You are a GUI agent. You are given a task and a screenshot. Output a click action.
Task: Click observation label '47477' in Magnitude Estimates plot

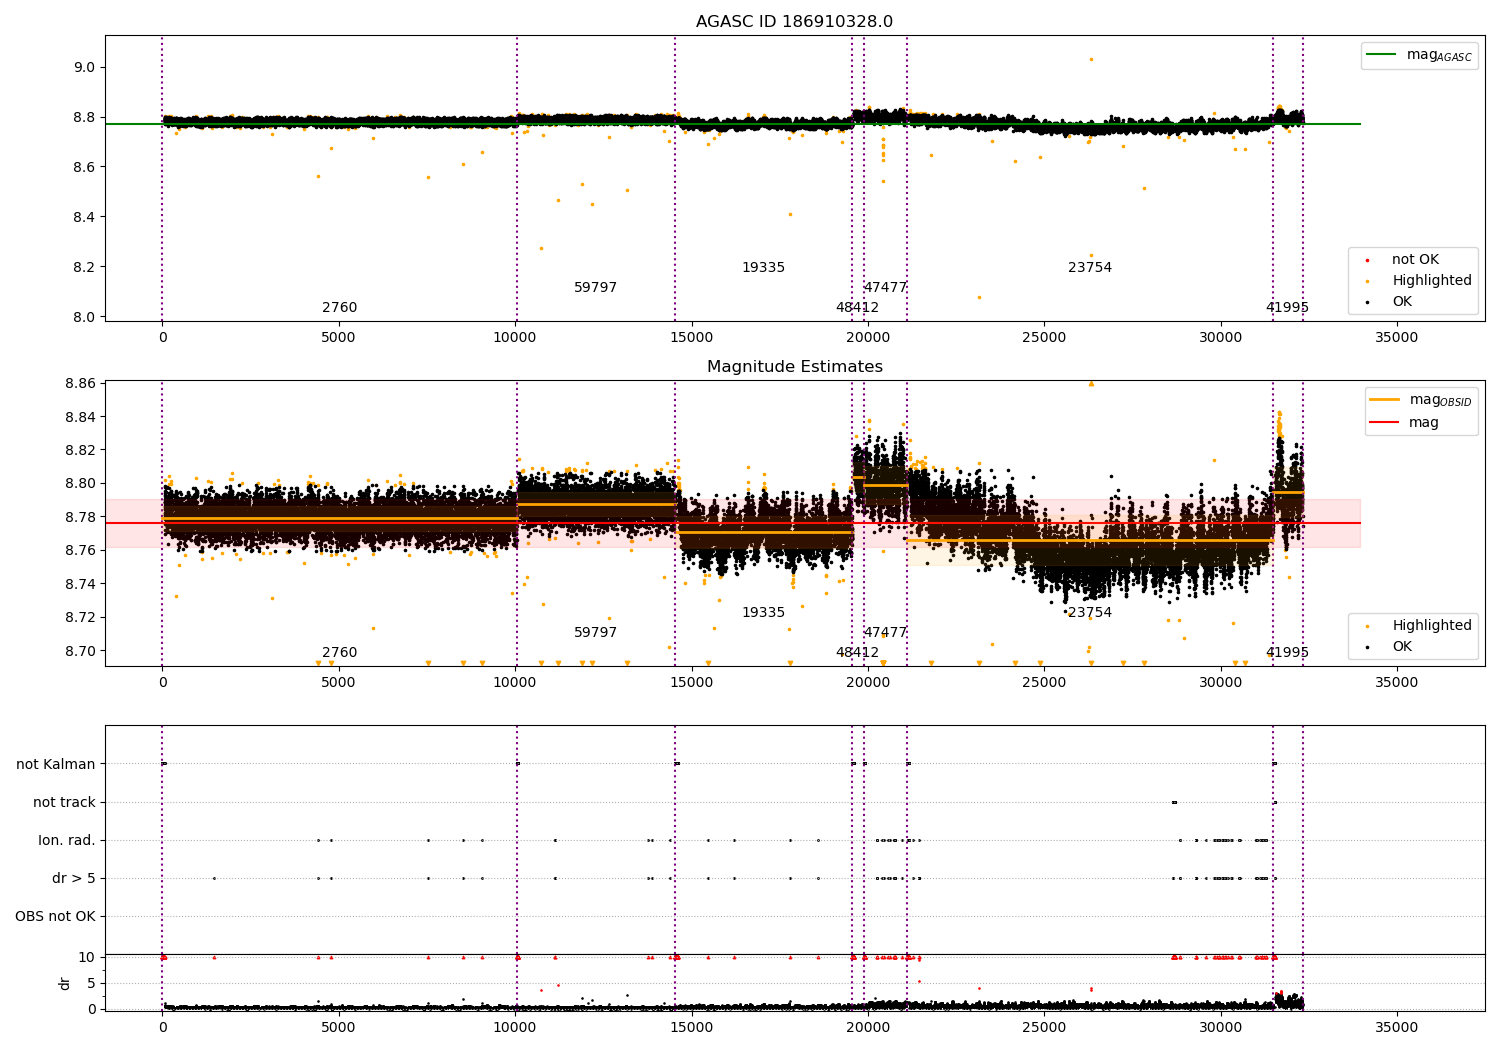click(x=885, y=633)
